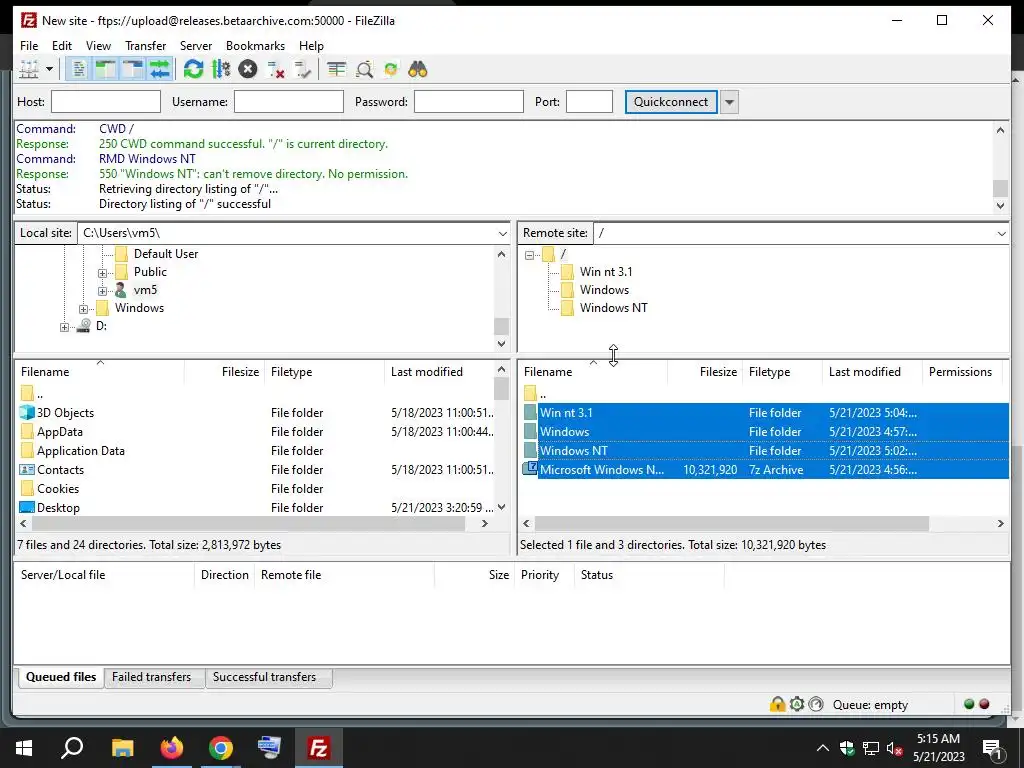The image size is (1024, 768).
Task: Click the Quickconnect button
Action: (671, 102)
